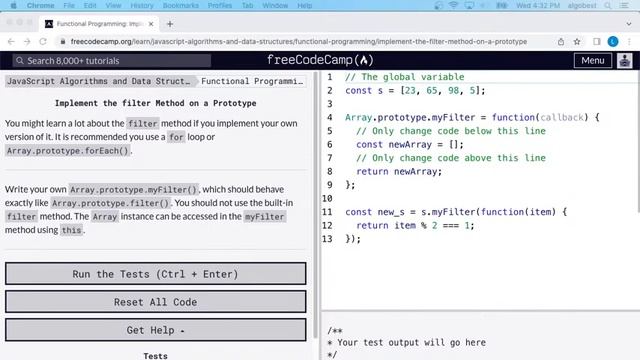
Task: Click the menu bar clock Wed 4:32 PM
Action: (x=538, y=6)
